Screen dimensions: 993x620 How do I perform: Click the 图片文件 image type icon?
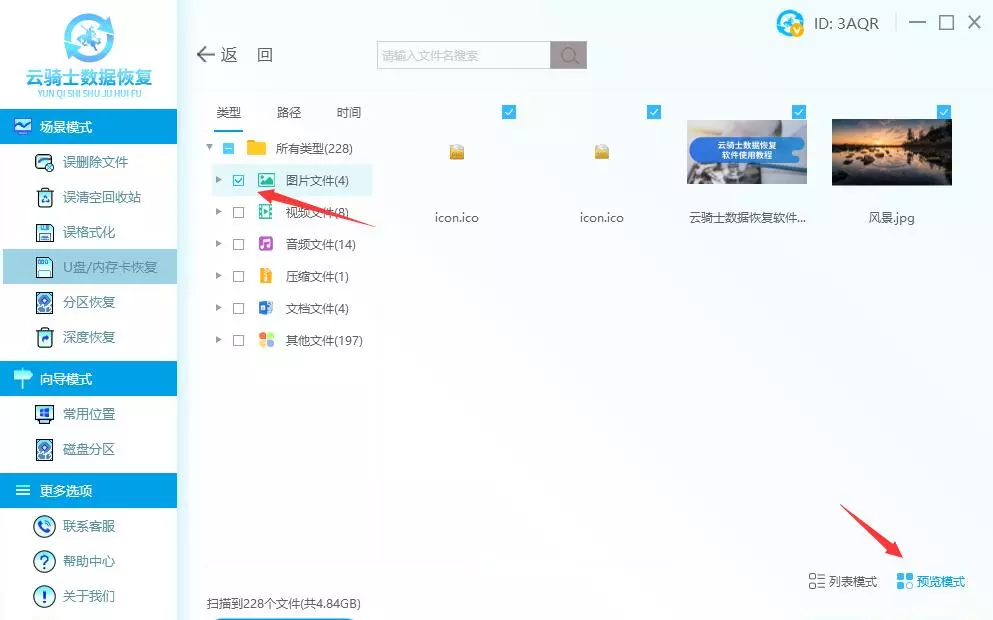point(266,180)
